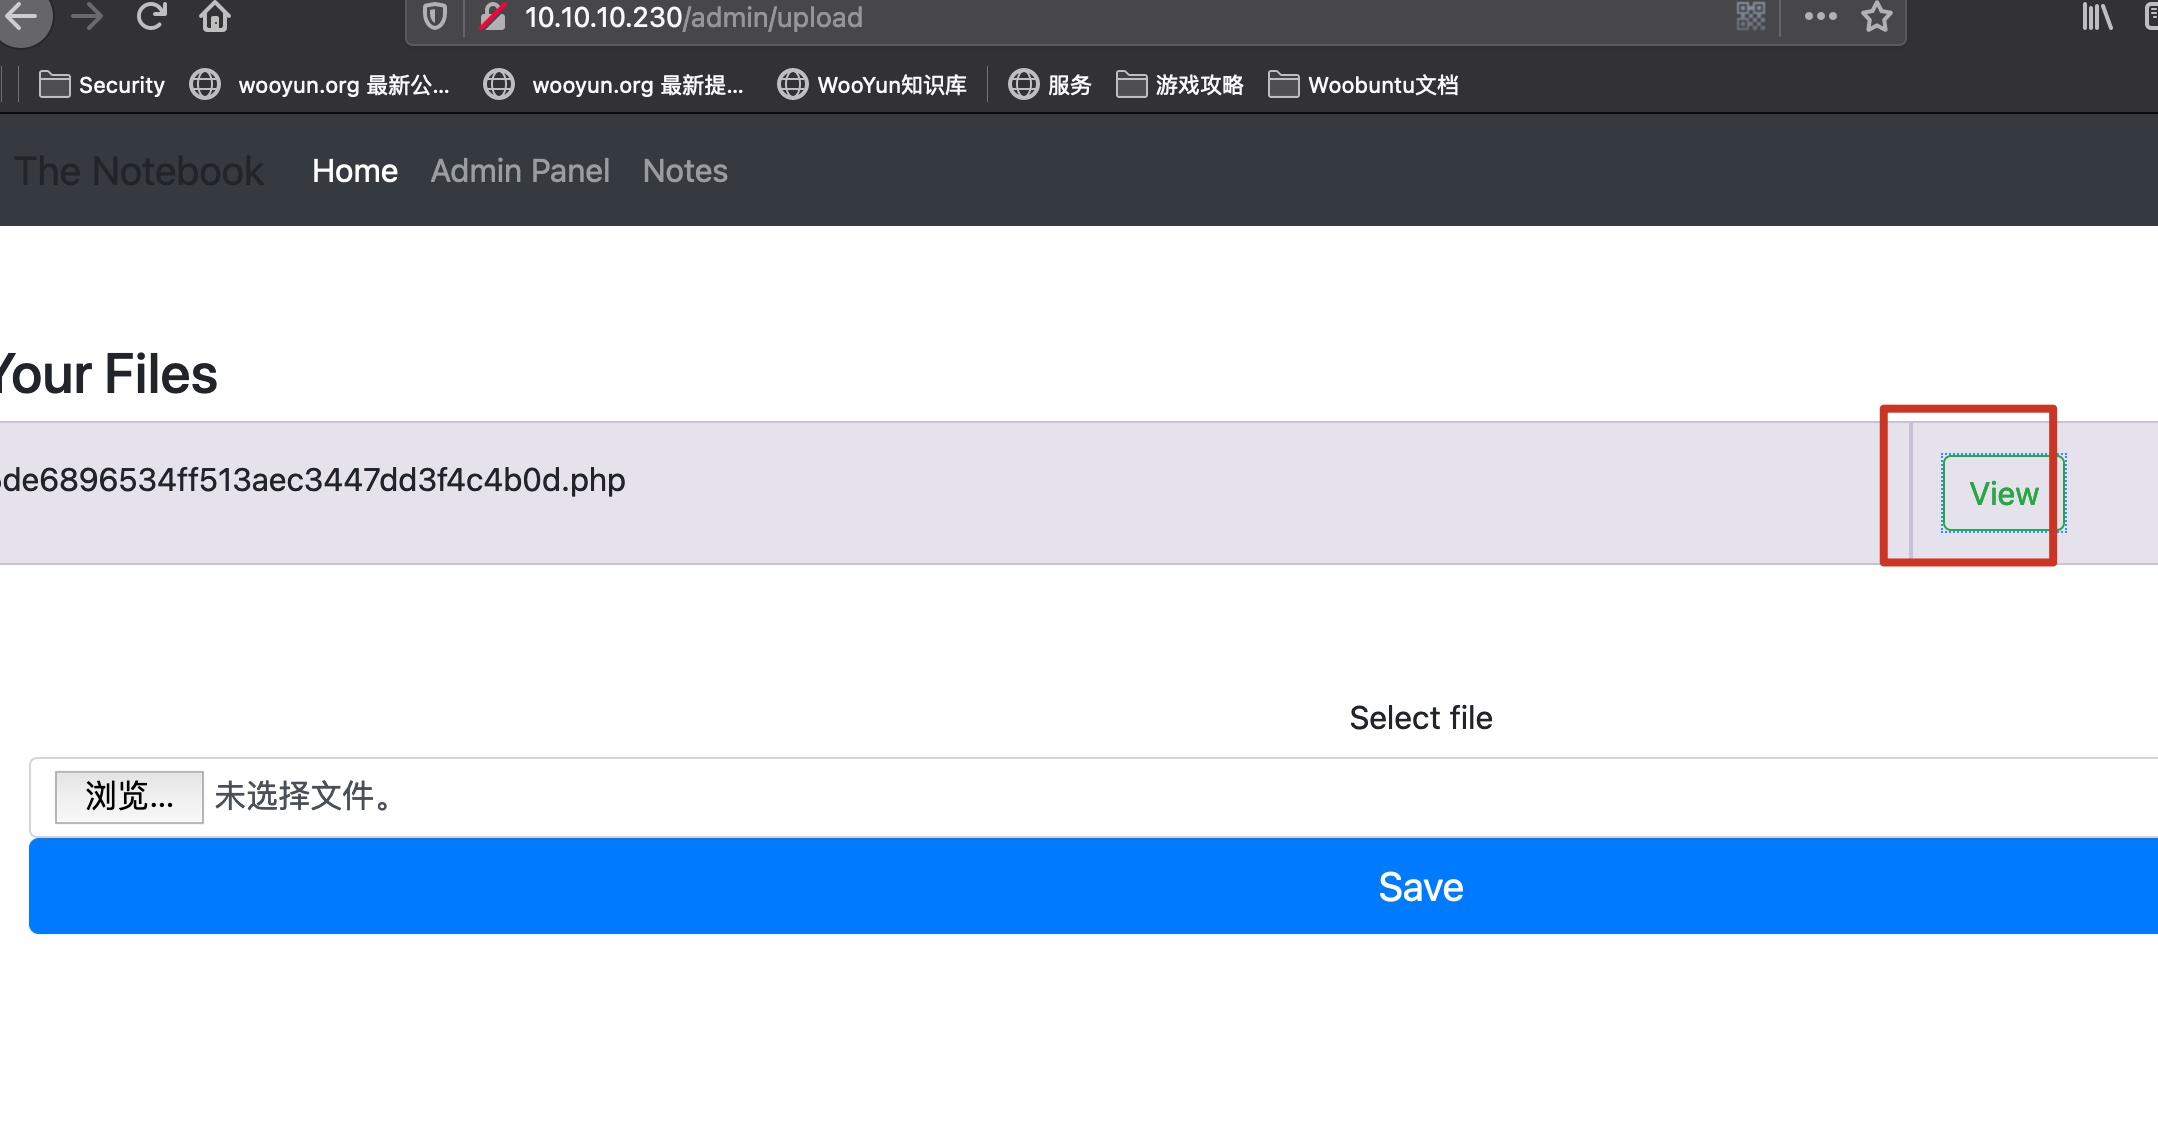Image resolution: width=2158 pixels, height=1136 pixels.
Task: Open the QR code icon in address bar
Action: [x=1751, y=17]
